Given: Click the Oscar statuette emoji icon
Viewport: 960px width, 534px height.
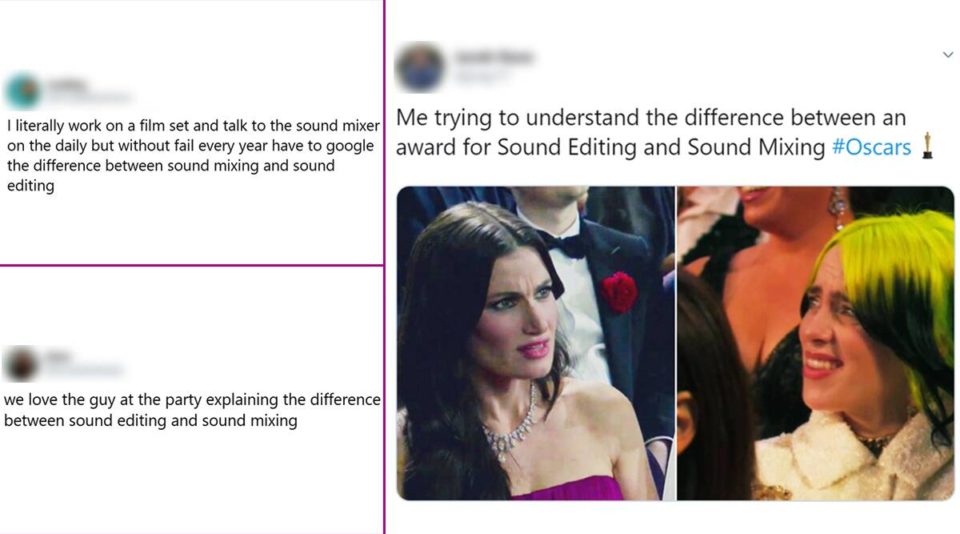Looking at the screenshot, I should tap(927, 146).
